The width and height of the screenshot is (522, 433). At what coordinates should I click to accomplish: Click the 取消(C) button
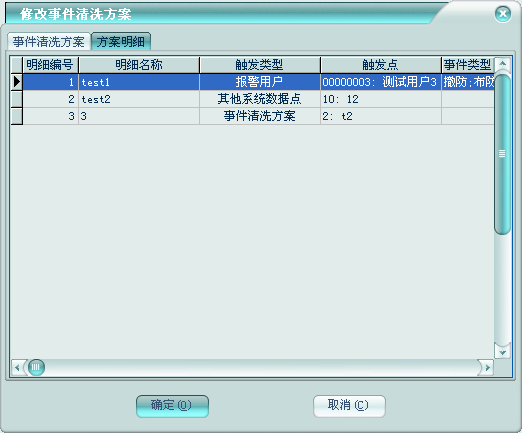pyautogui.click(x=349, y=406)
